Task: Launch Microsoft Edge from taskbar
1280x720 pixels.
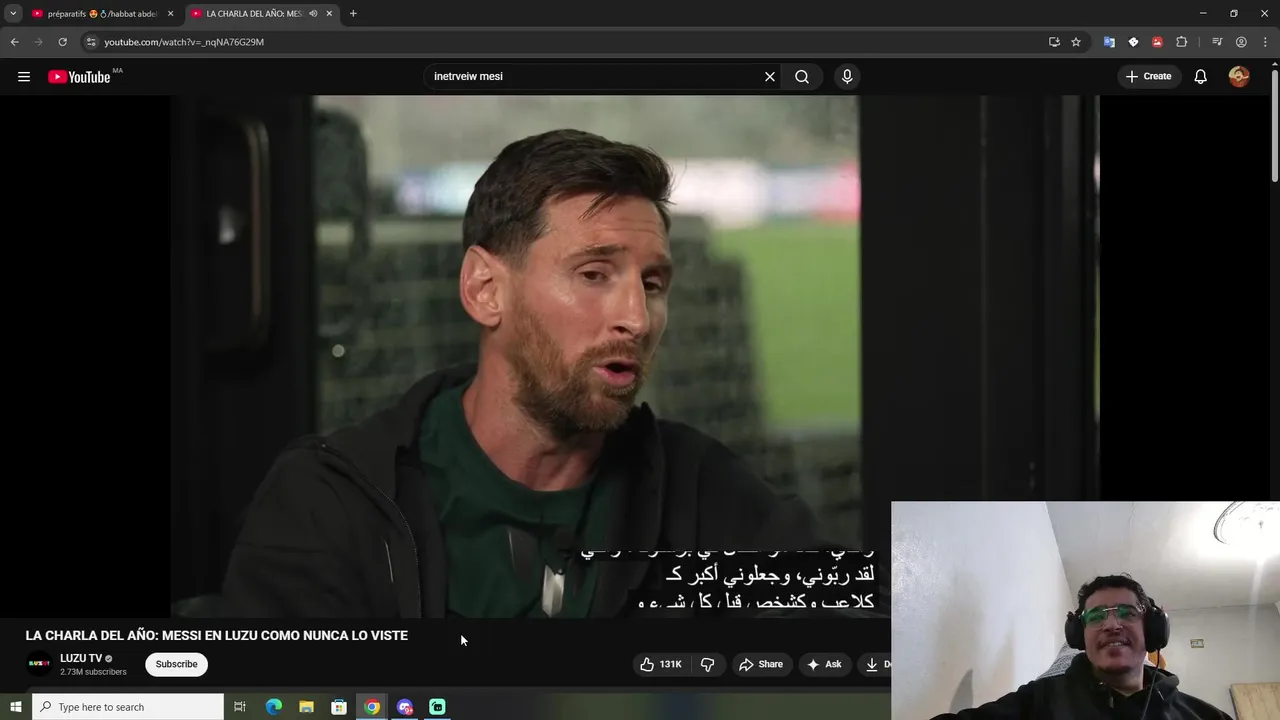Action: click(x=273, y=707)
